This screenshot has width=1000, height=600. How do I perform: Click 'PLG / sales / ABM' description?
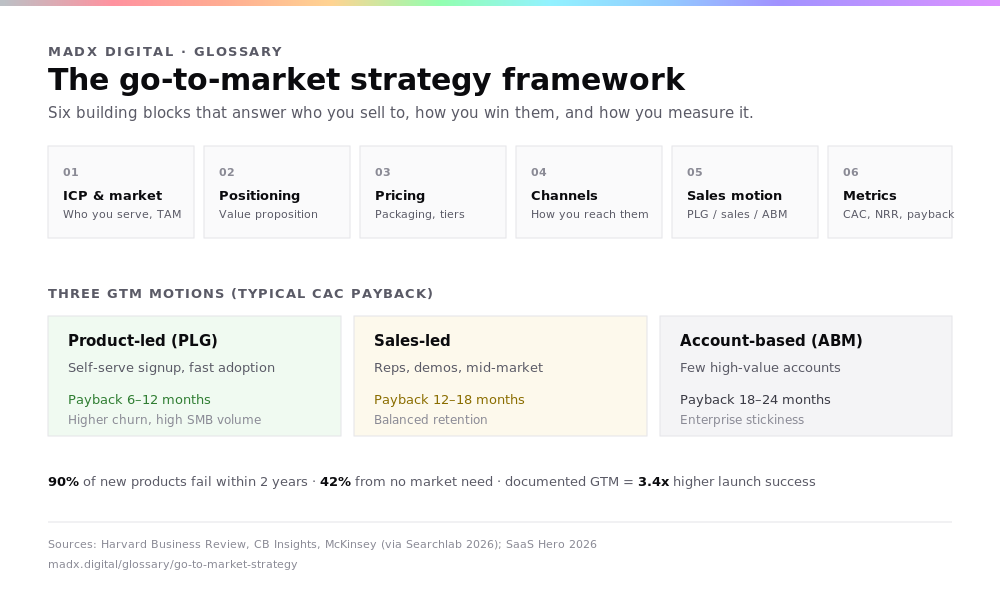point(737,214)
